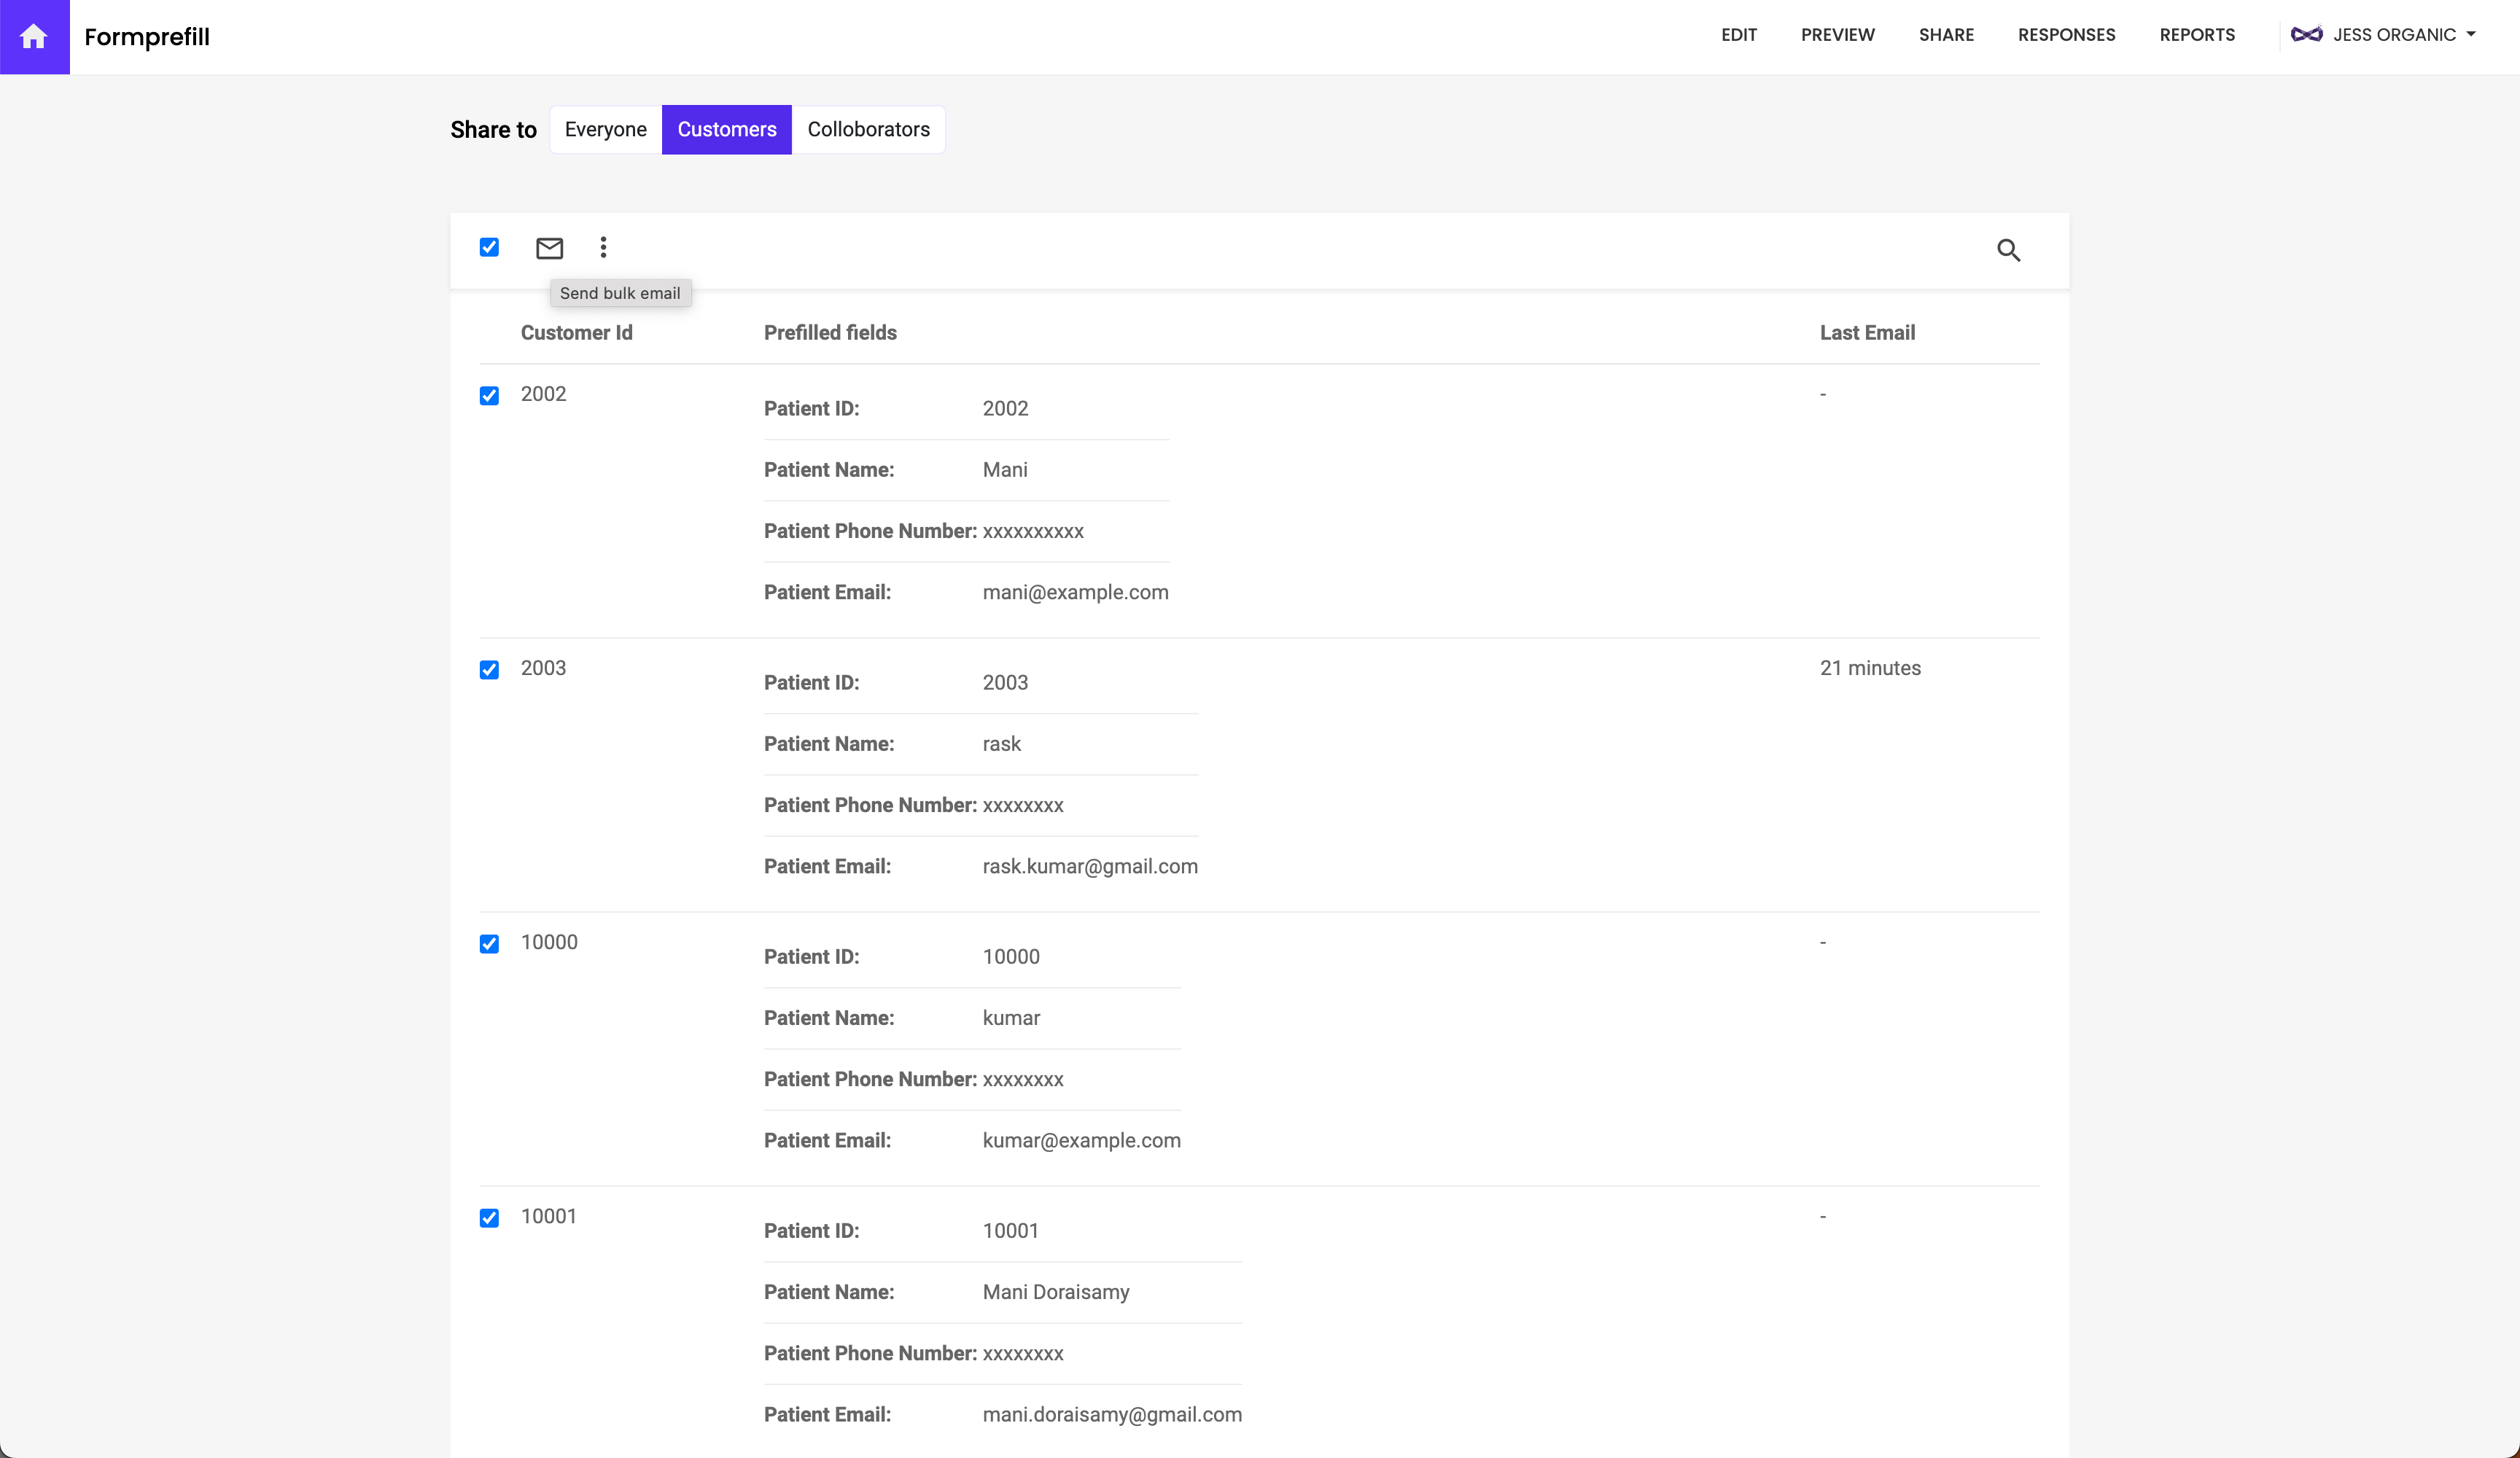Click the search magnifier icon
2520x1458 pixels.
(2008, 250)
